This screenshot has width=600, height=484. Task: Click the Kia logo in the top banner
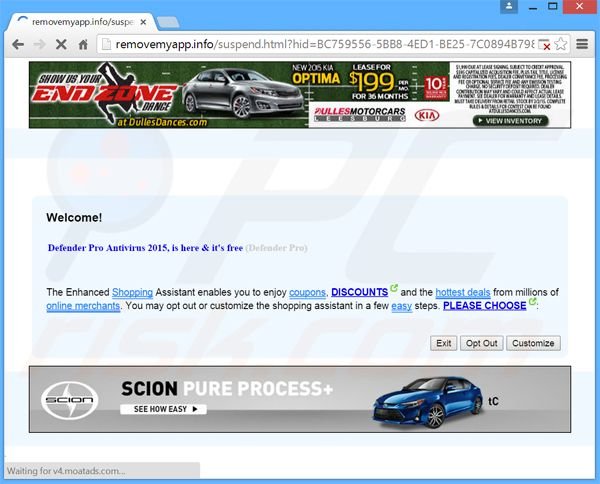[427, 115]
